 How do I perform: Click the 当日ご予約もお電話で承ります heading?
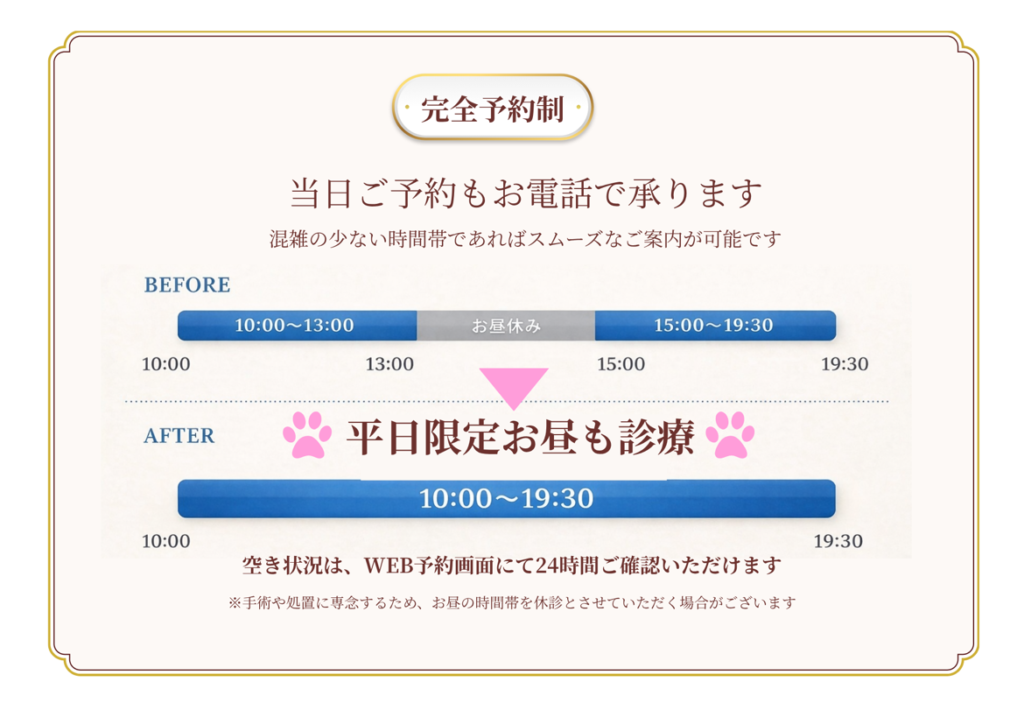[x=526, y=193]
